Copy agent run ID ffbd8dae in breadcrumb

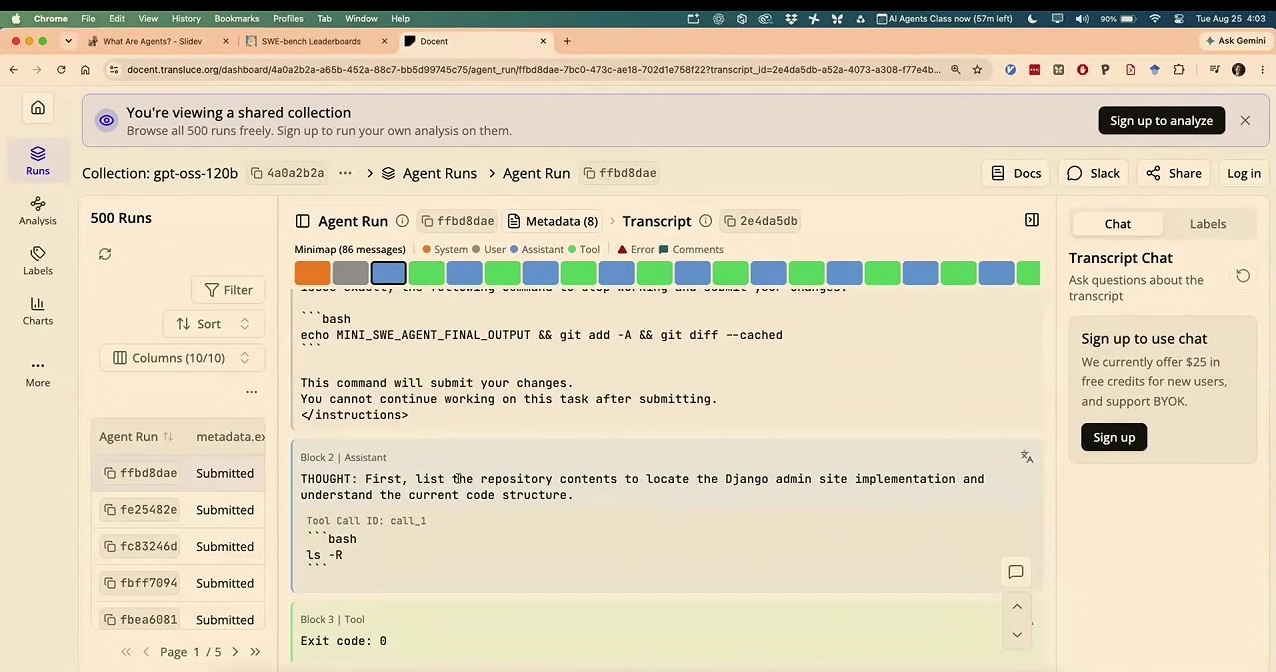pos(620,173)
